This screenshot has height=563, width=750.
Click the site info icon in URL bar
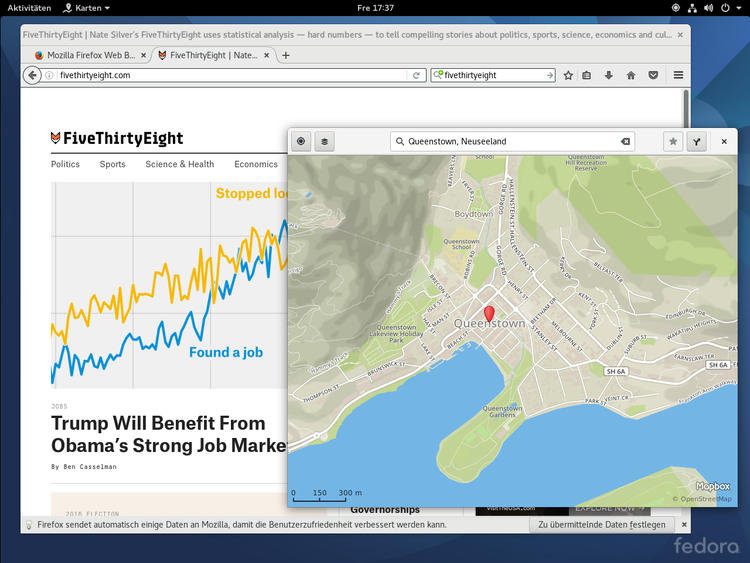(49, 75)
